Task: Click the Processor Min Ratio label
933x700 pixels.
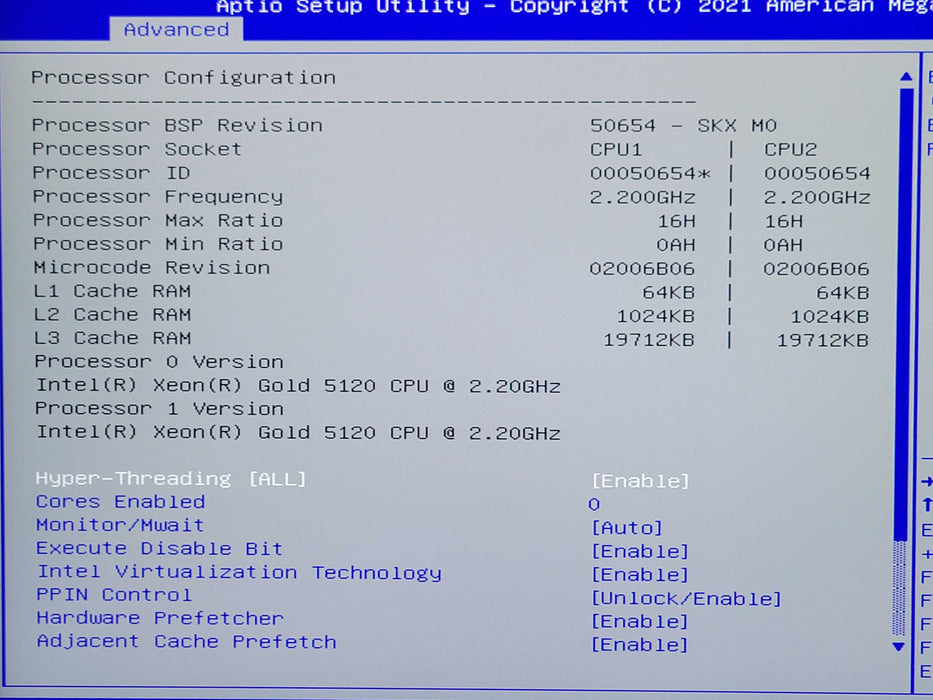Action: click(x=158, y=244)
